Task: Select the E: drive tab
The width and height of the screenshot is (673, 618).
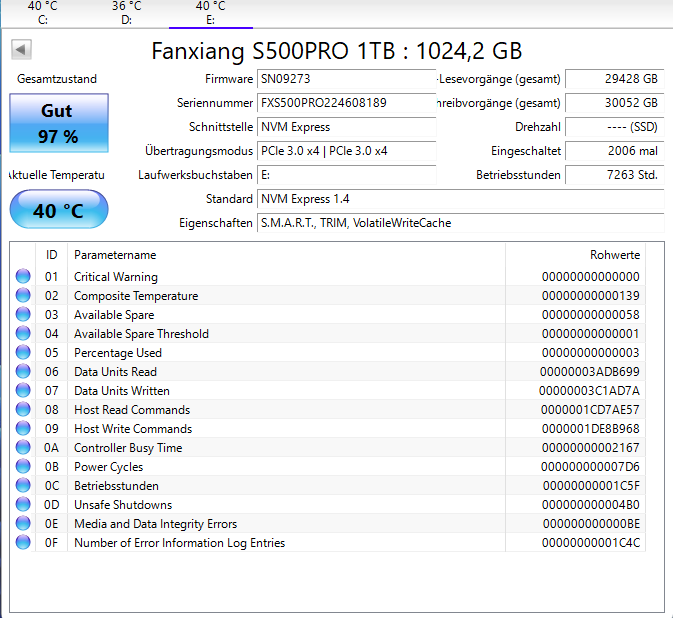Action: (211, 13)
